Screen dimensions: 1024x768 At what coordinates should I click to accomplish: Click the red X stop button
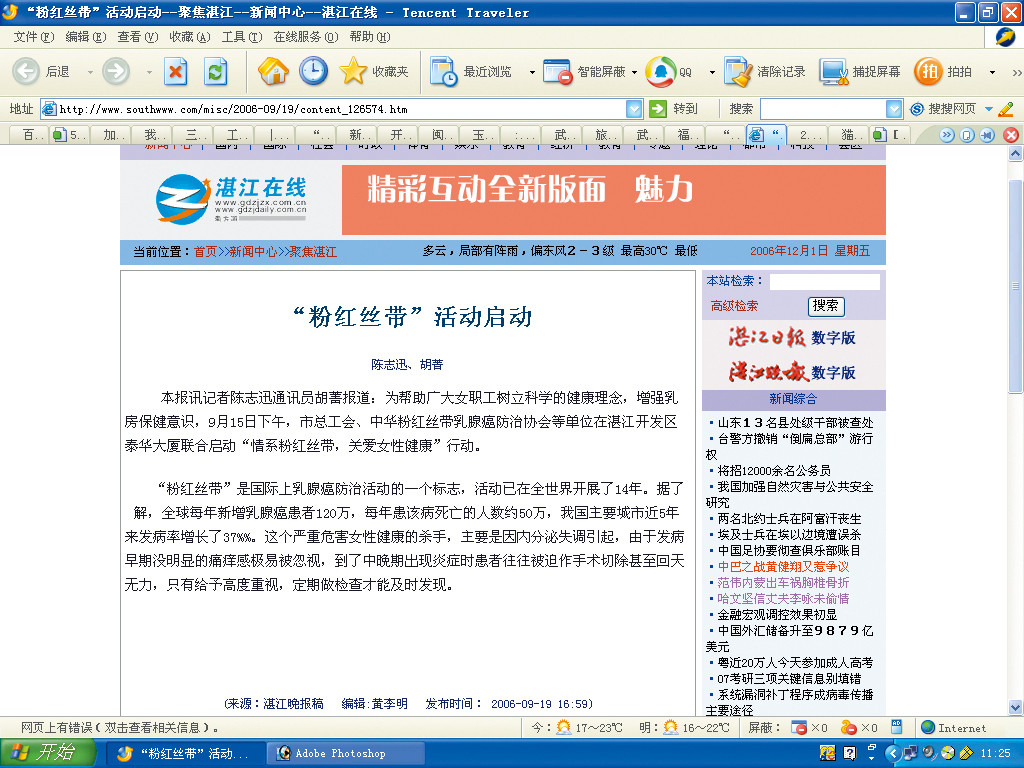(175, 71)
